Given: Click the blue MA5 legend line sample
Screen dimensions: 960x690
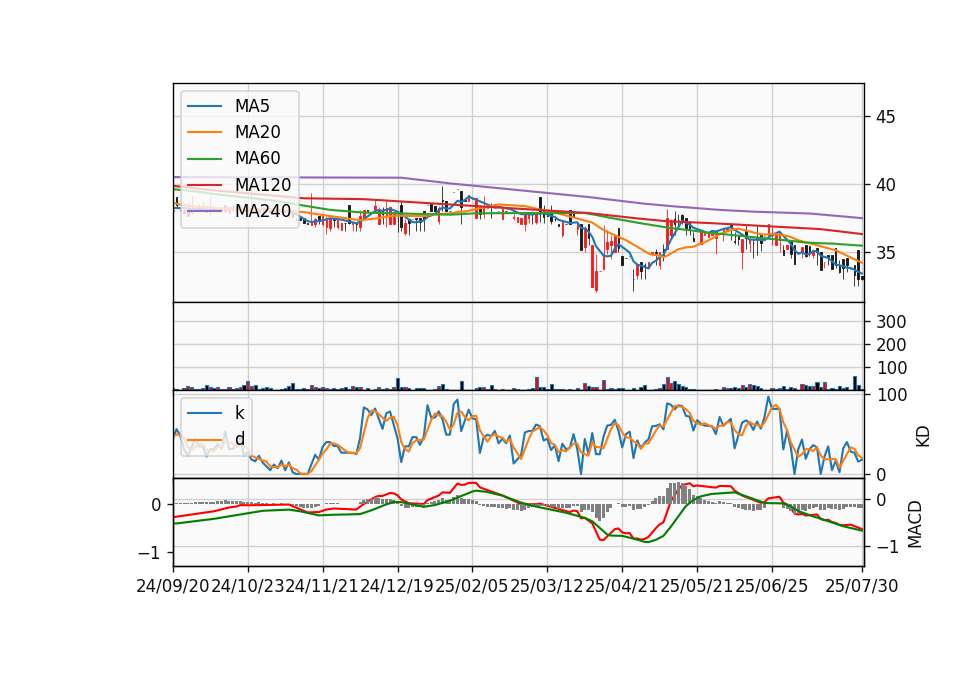Looking at the screenshot, I should coord(204,107).
